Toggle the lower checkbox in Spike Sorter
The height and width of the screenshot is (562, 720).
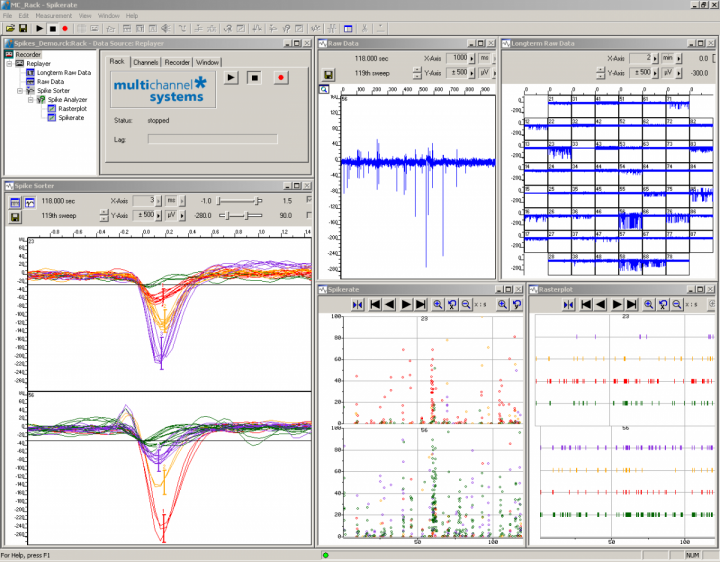click(309, 215)
